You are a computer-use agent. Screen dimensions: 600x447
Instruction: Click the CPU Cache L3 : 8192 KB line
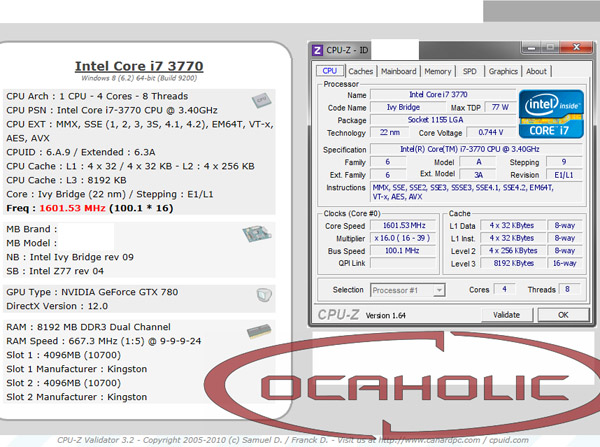[x=66, y=180]
